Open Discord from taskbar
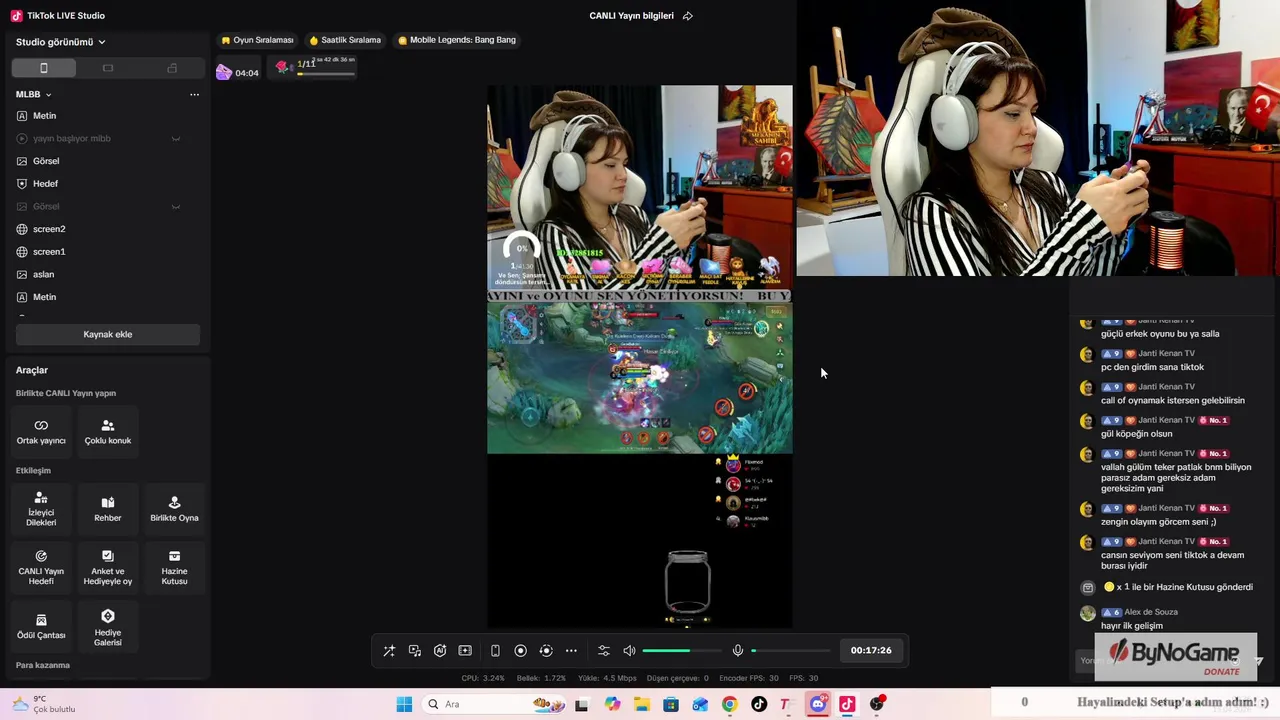Viewport: 1280px width, 720px height. click(x=818, y=704)
